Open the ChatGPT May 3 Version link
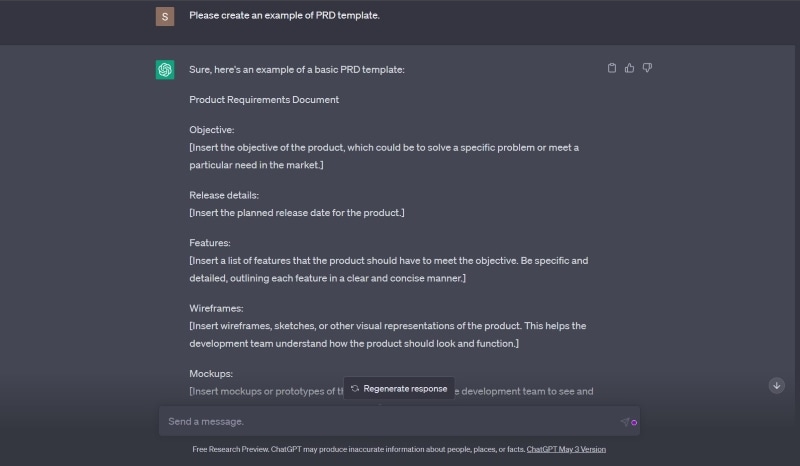 point(566,449)
